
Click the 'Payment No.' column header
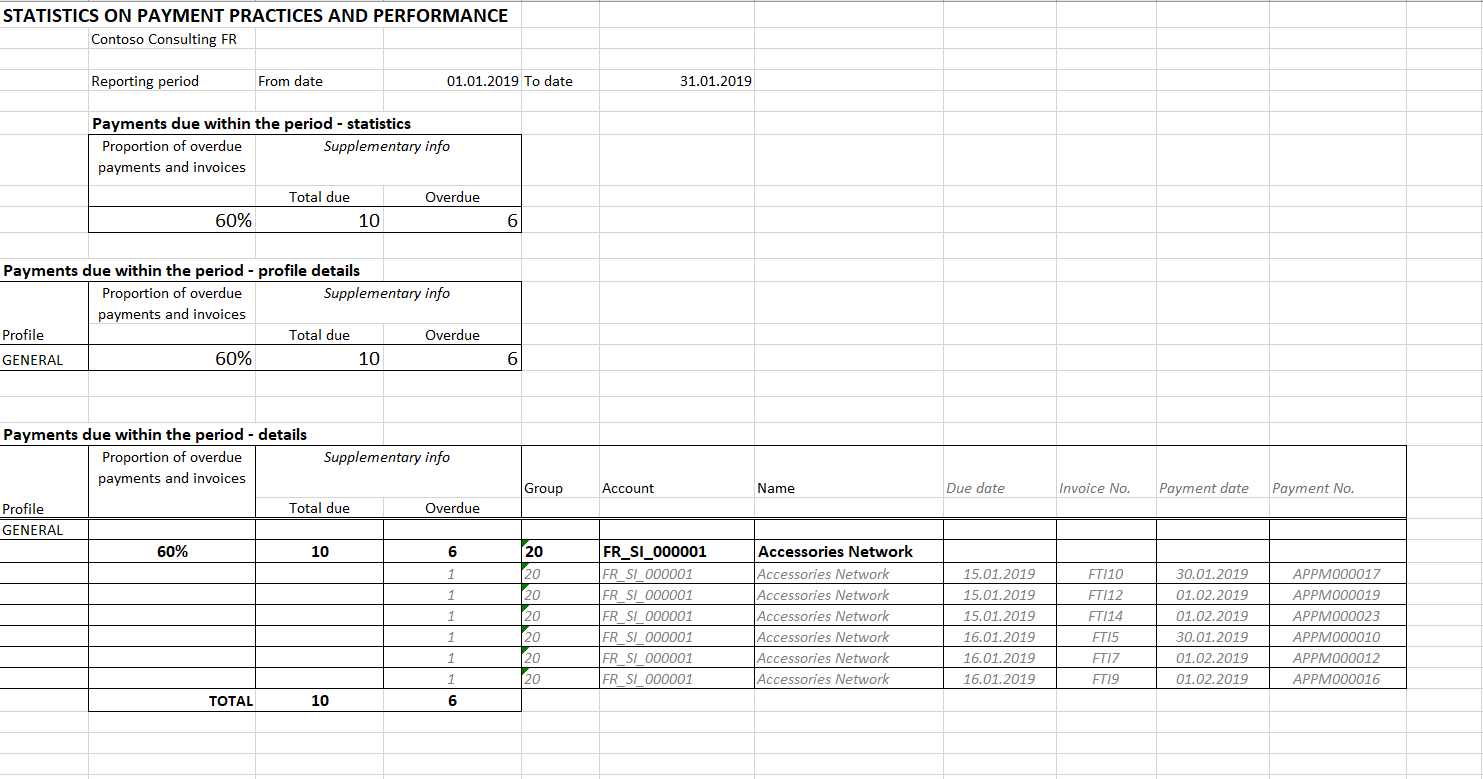coord(1313,488)
